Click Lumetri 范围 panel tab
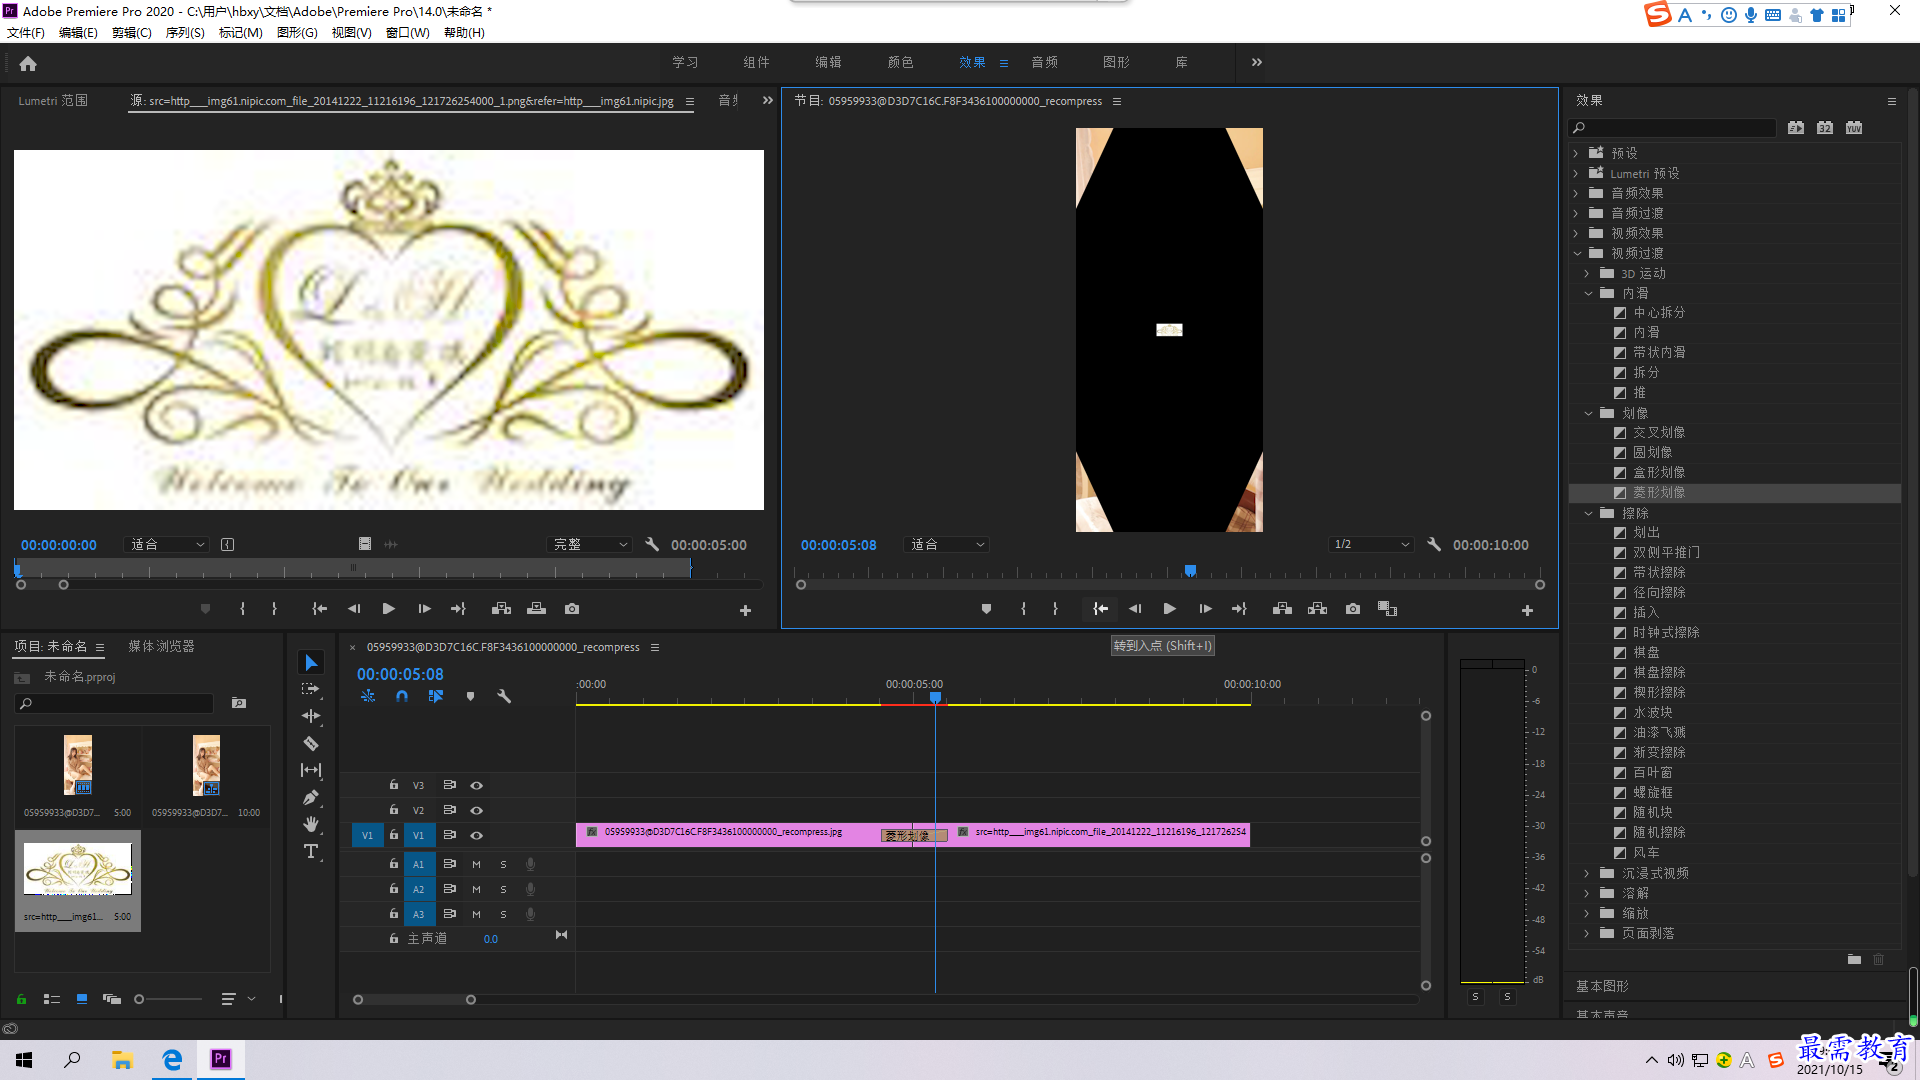This screenshot has width=1920, height=1080. (53, 101)
